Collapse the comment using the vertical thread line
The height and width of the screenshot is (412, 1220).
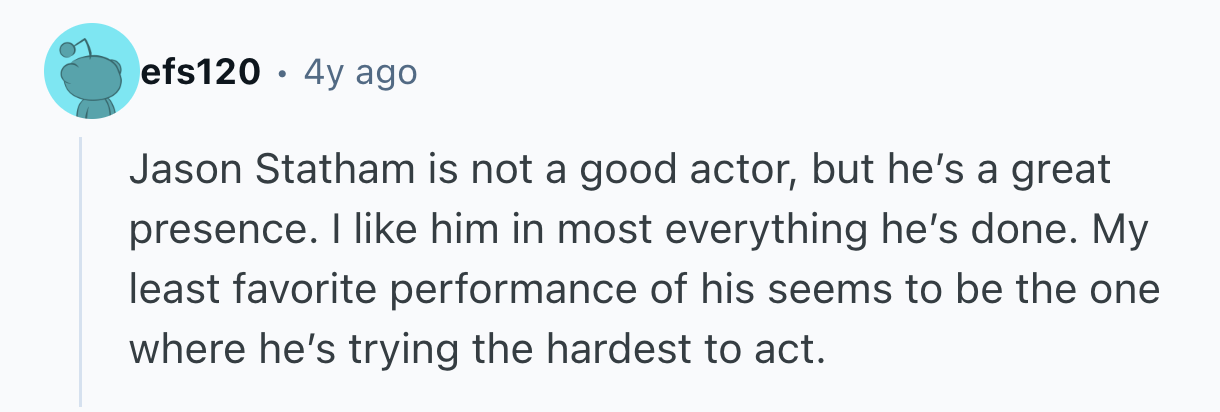(81, 270)
